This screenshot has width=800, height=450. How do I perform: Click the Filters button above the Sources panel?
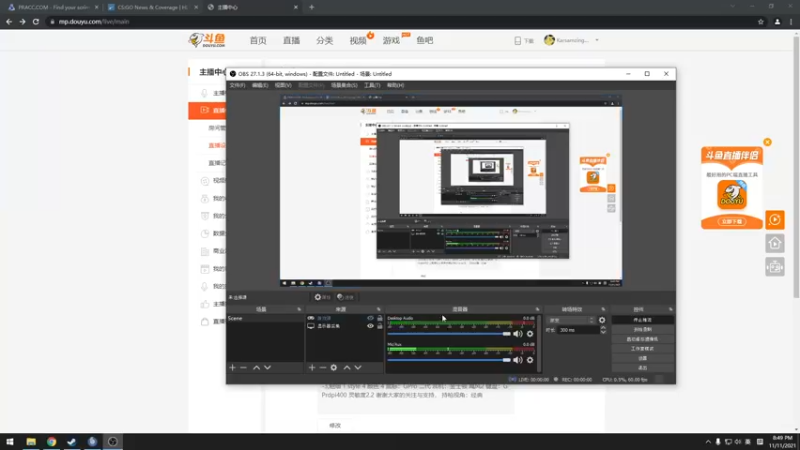(345, 297)
